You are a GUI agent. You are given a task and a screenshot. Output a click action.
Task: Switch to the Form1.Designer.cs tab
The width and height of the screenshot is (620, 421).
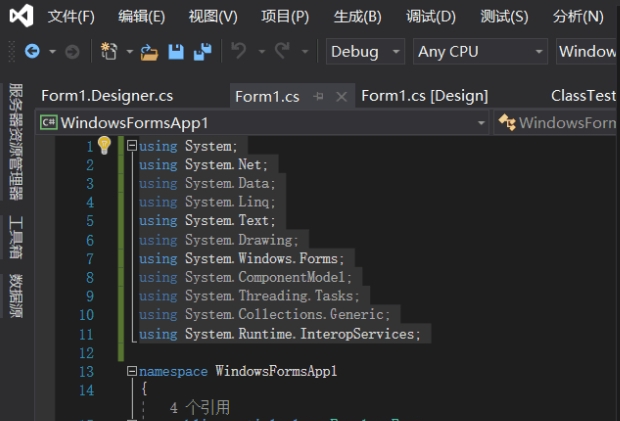point(107,96)
